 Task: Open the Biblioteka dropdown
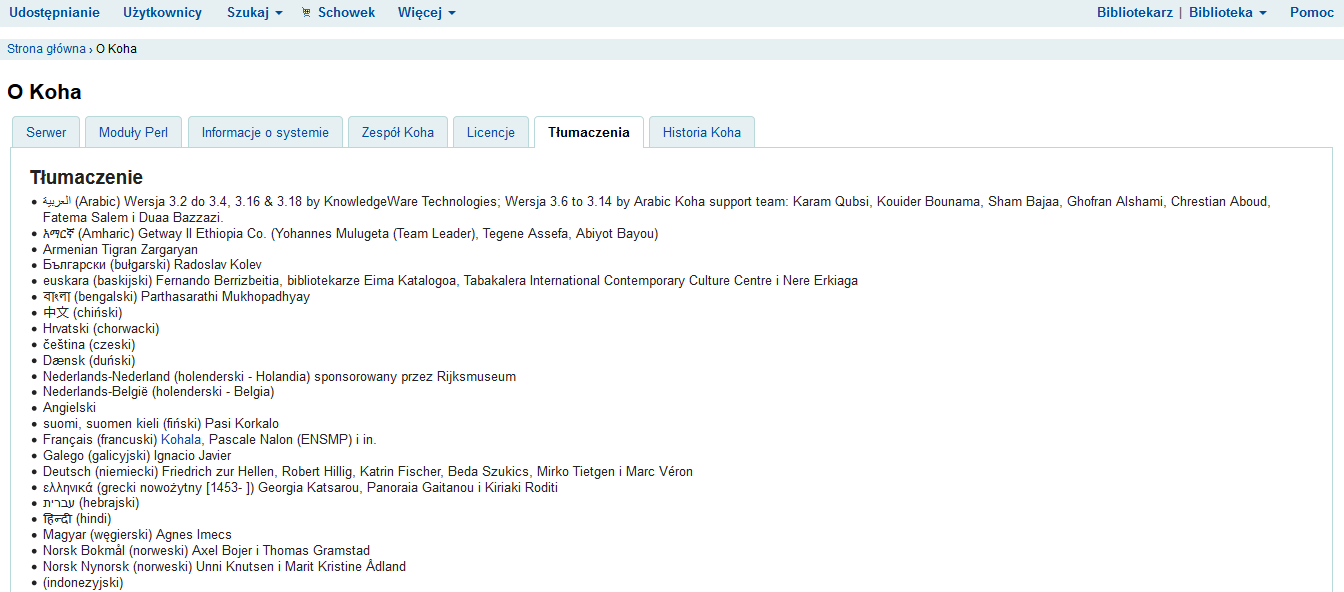1227,13
